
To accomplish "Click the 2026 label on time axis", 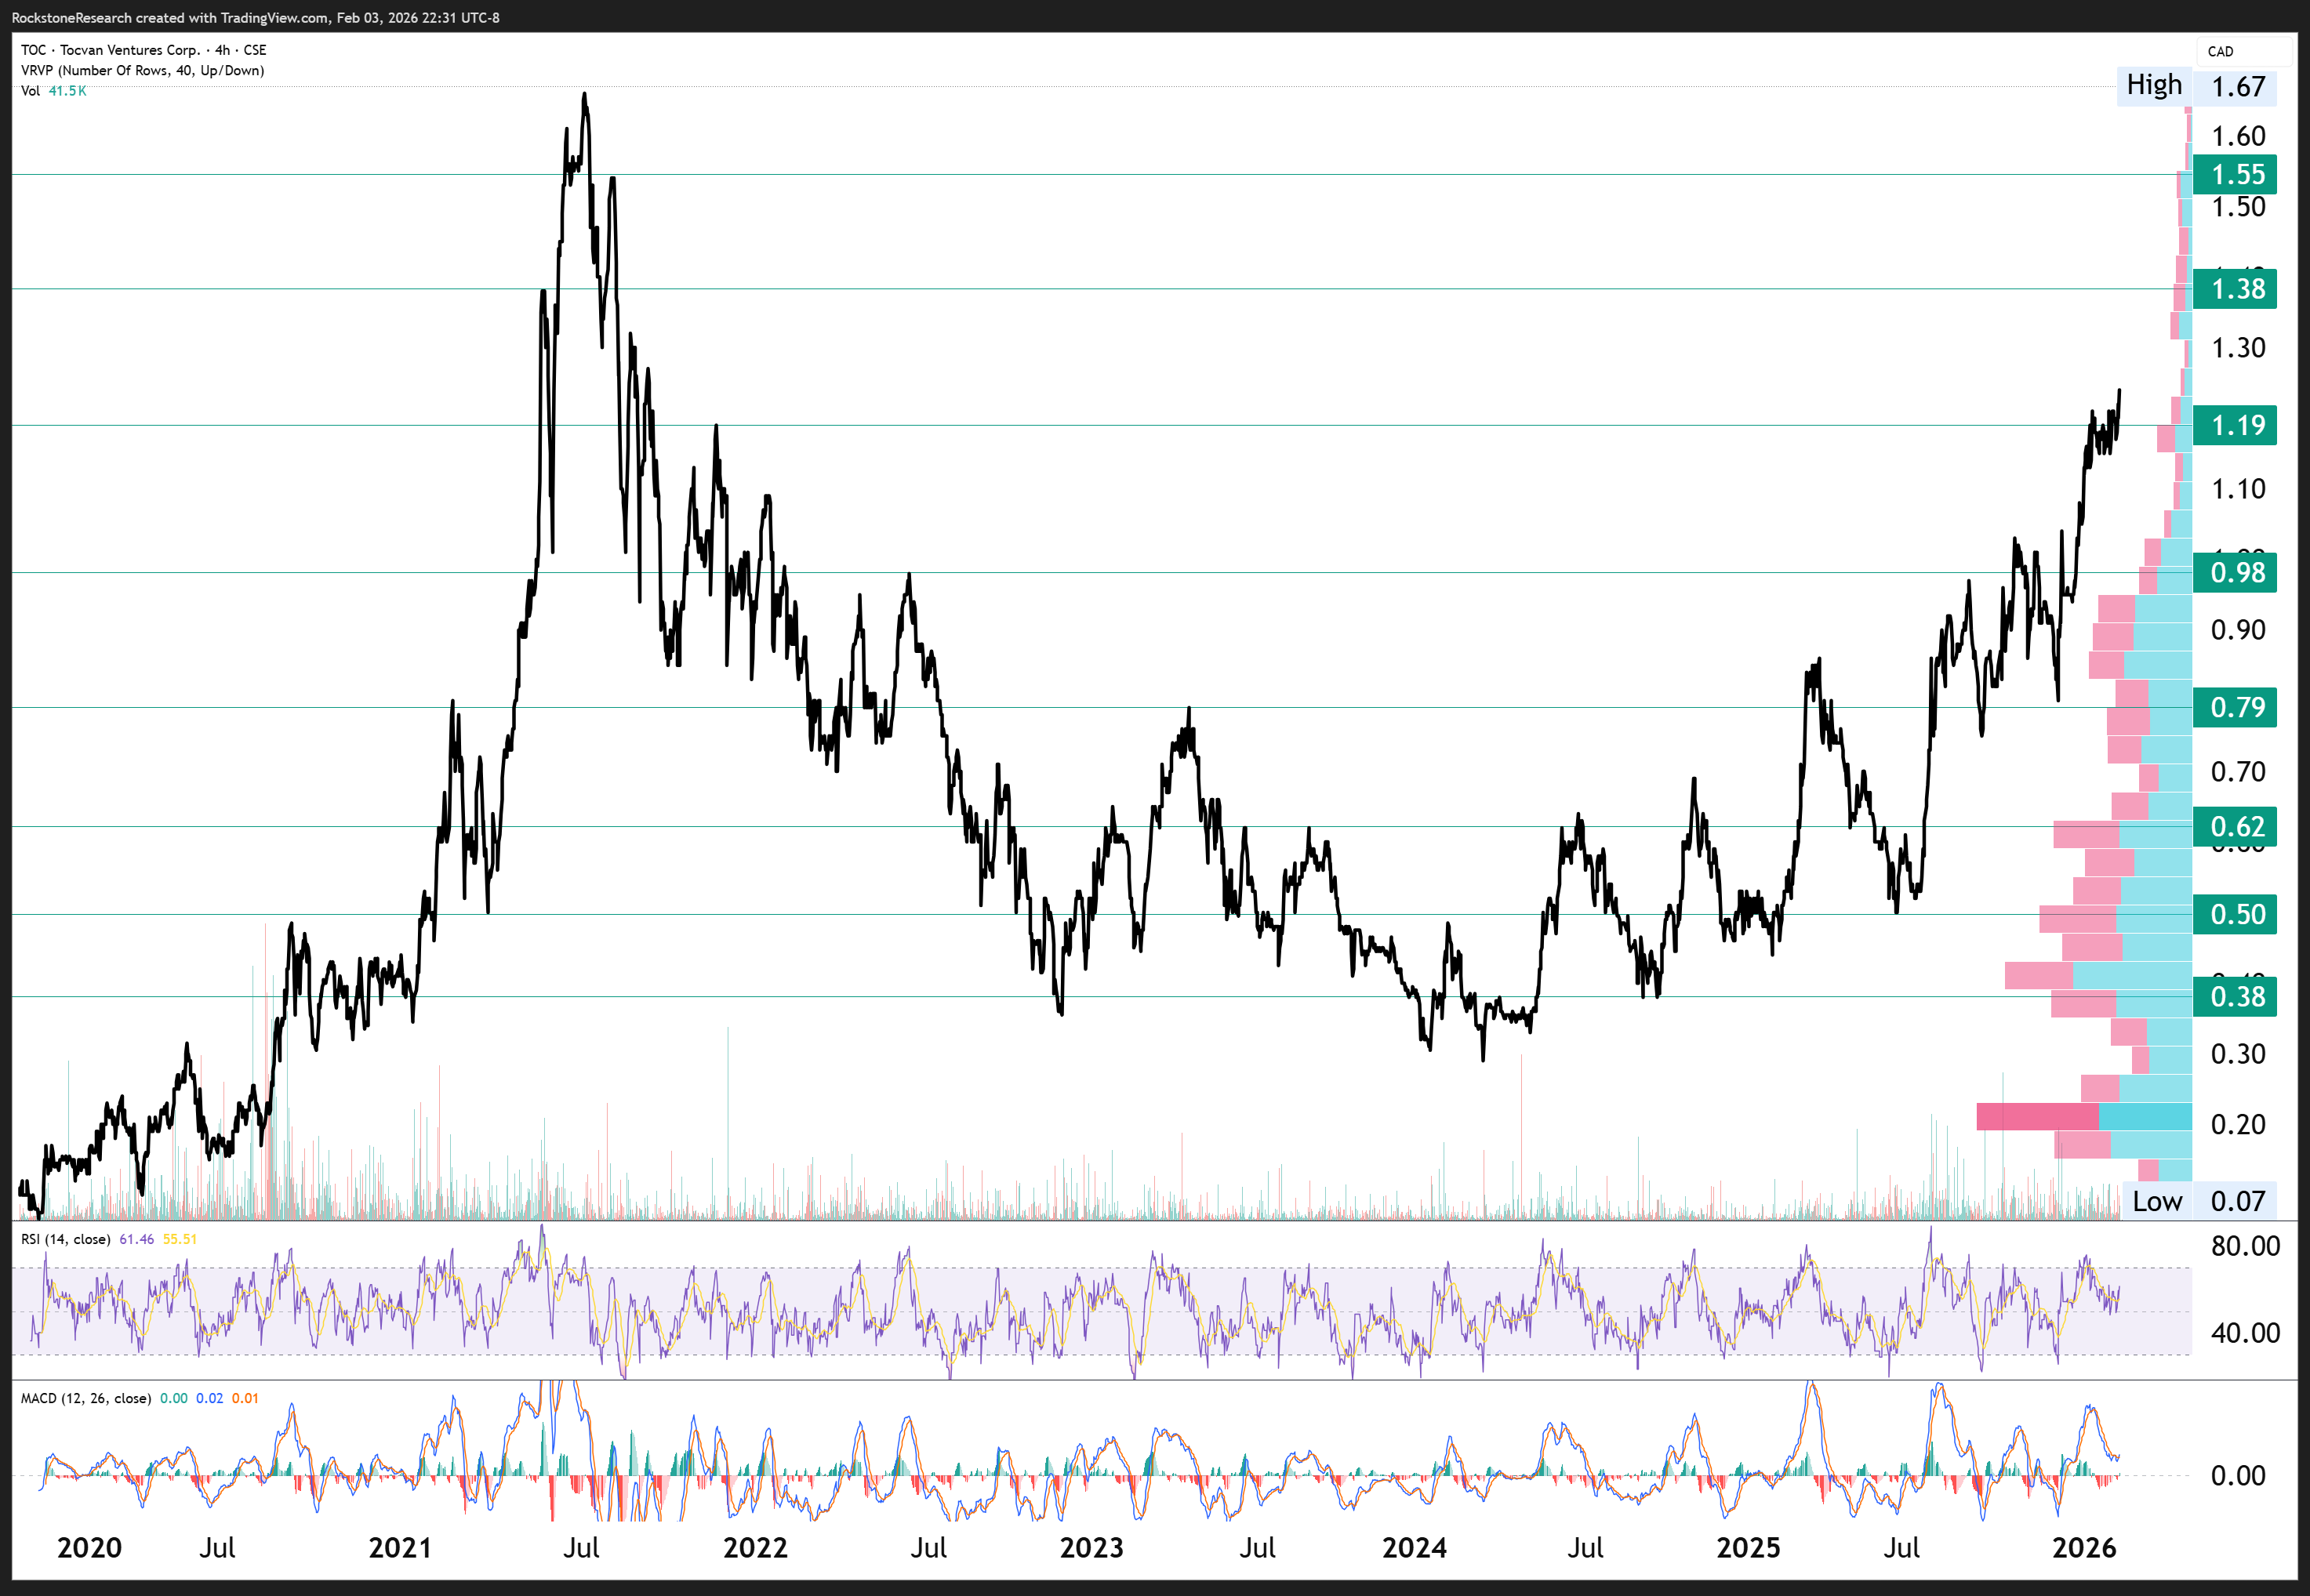I will point(2084,1548).
